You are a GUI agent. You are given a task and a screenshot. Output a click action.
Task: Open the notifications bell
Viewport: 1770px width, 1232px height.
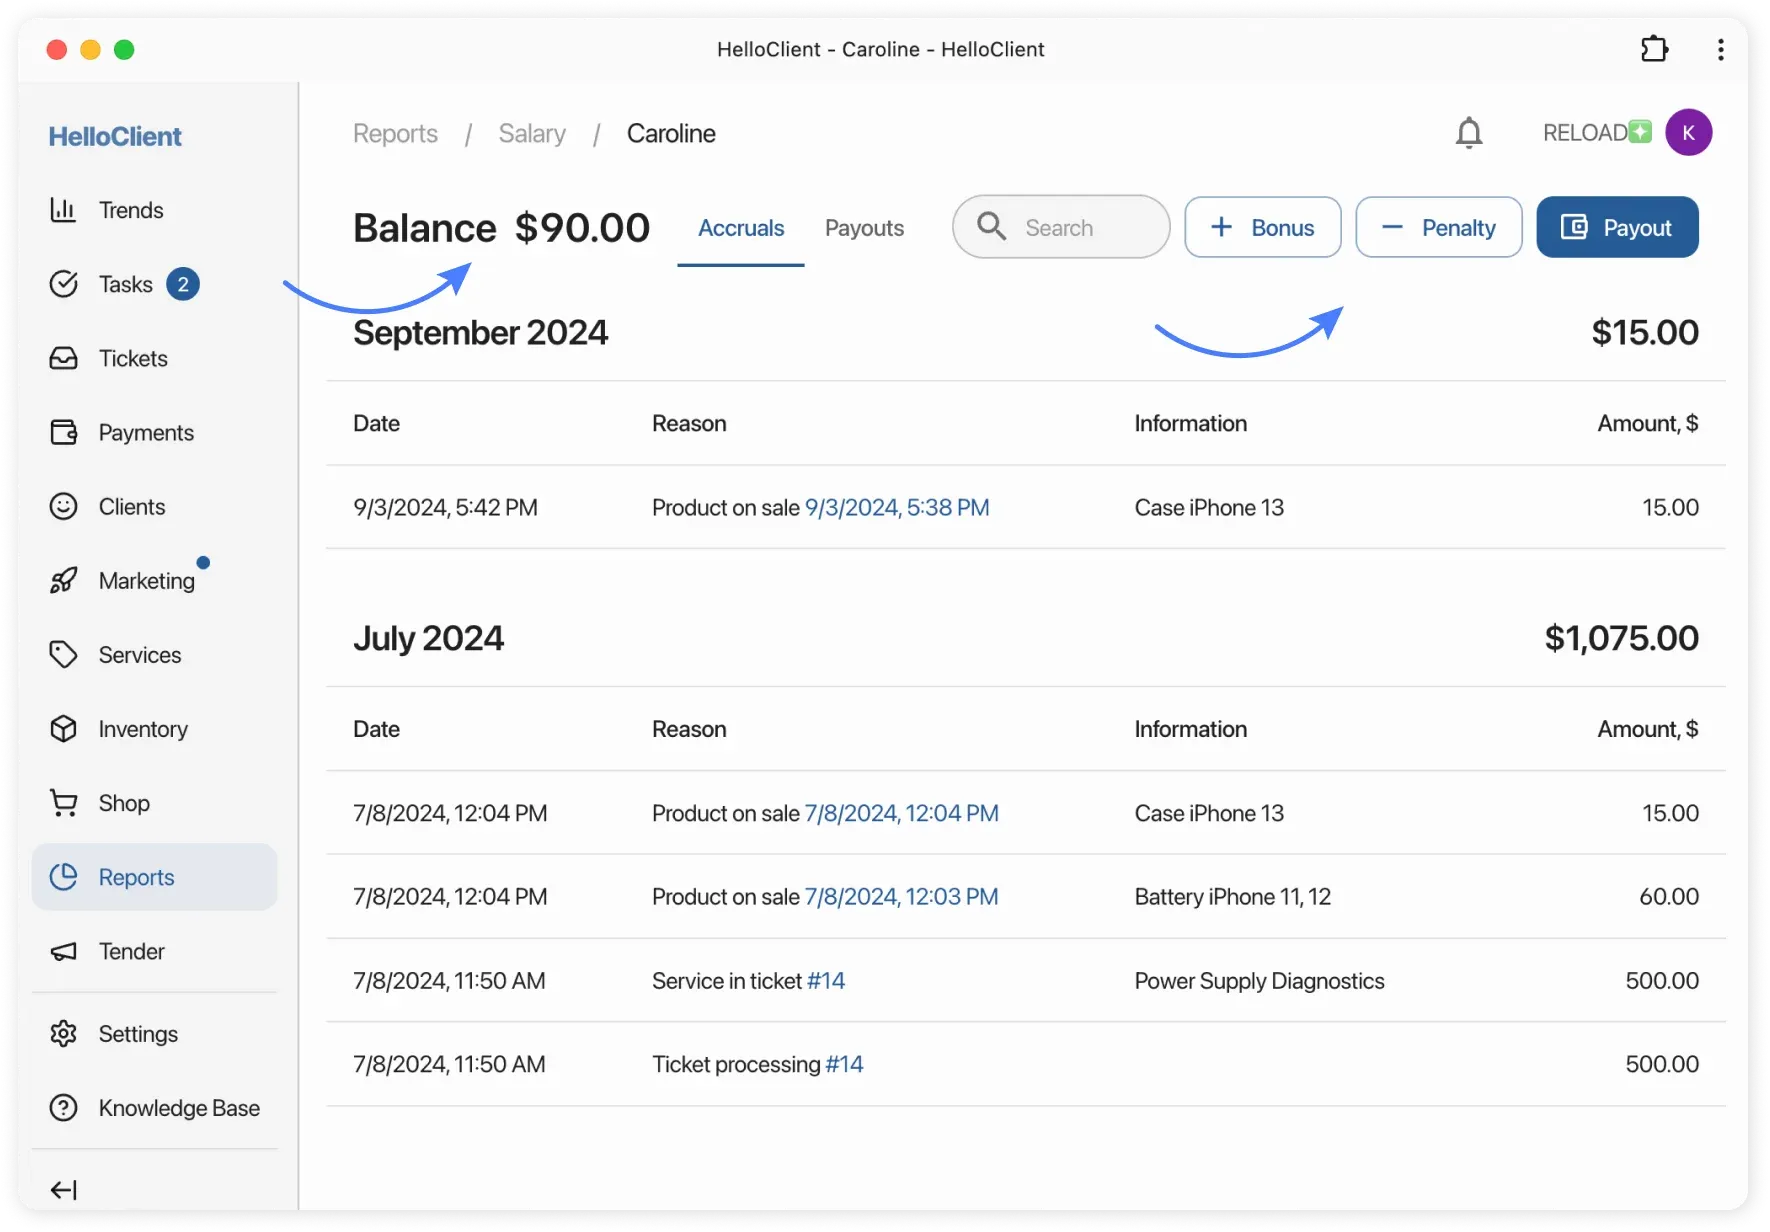point(1469,132)
